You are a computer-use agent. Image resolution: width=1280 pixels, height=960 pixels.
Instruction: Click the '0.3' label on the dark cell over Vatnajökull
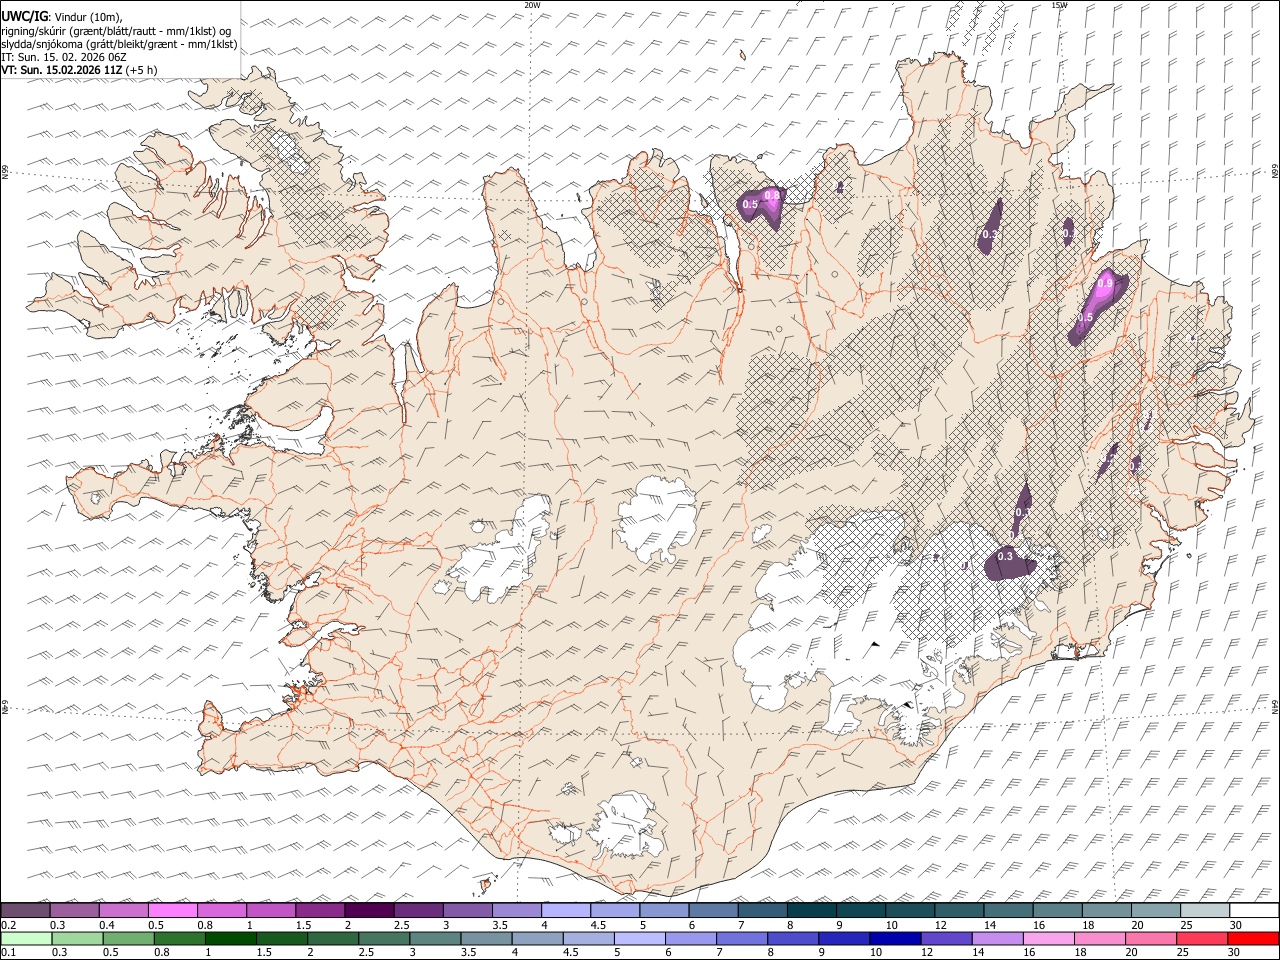pos(1006,557)
